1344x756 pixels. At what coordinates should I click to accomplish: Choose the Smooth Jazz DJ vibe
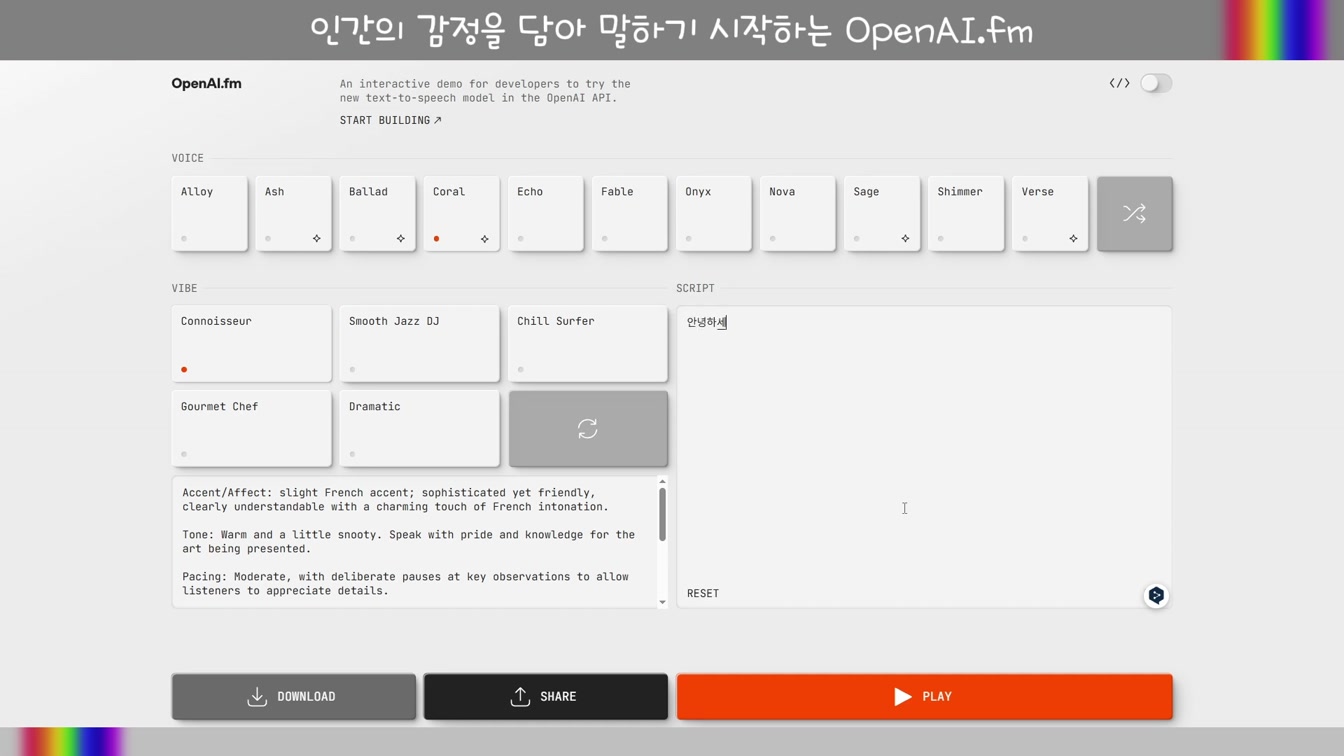coord(419,344)
